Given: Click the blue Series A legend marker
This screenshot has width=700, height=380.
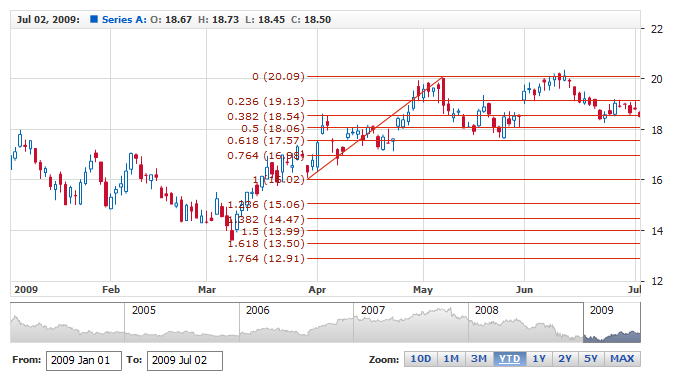Looking at the screenshot, I should (94, 19).
